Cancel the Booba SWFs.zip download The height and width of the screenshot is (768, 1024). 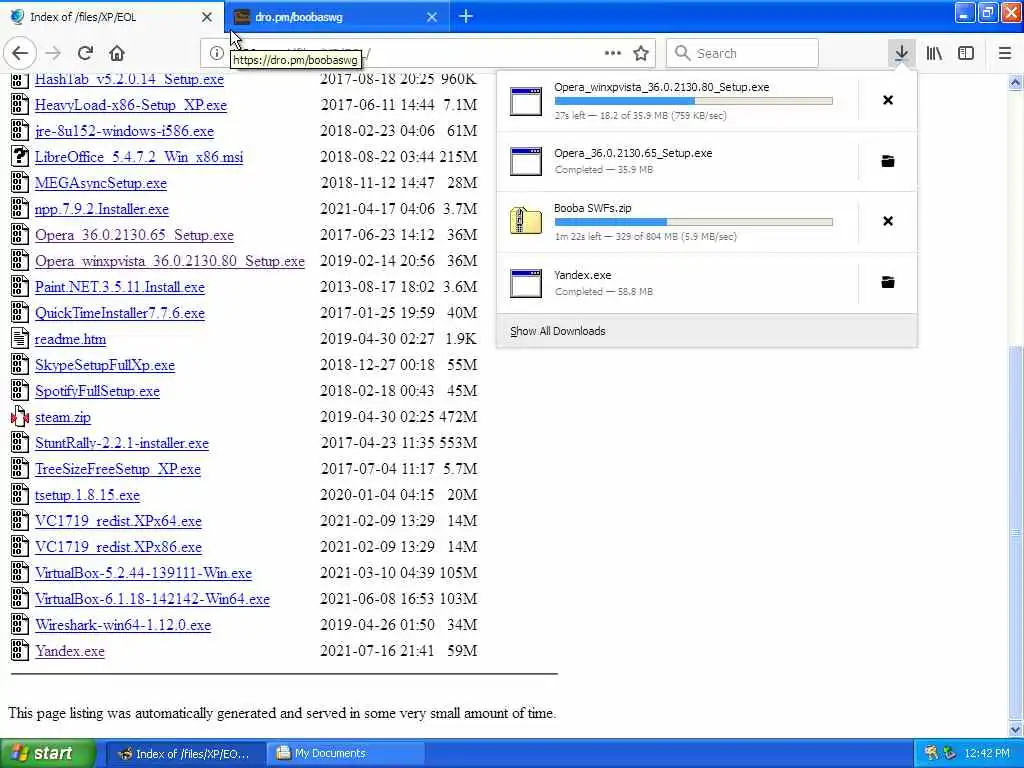888,221
